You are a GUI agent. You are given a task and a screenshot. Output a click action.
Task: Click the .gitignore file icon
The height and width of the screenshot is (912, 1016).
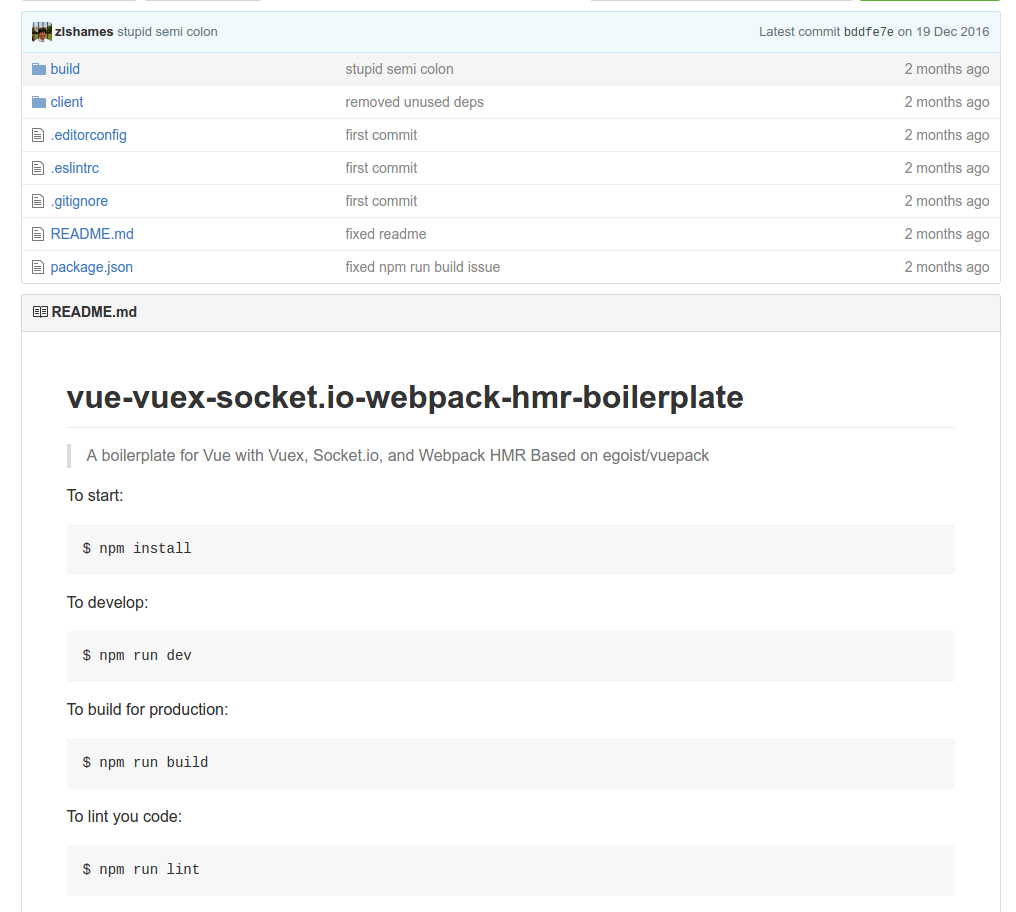pos(39,201)
